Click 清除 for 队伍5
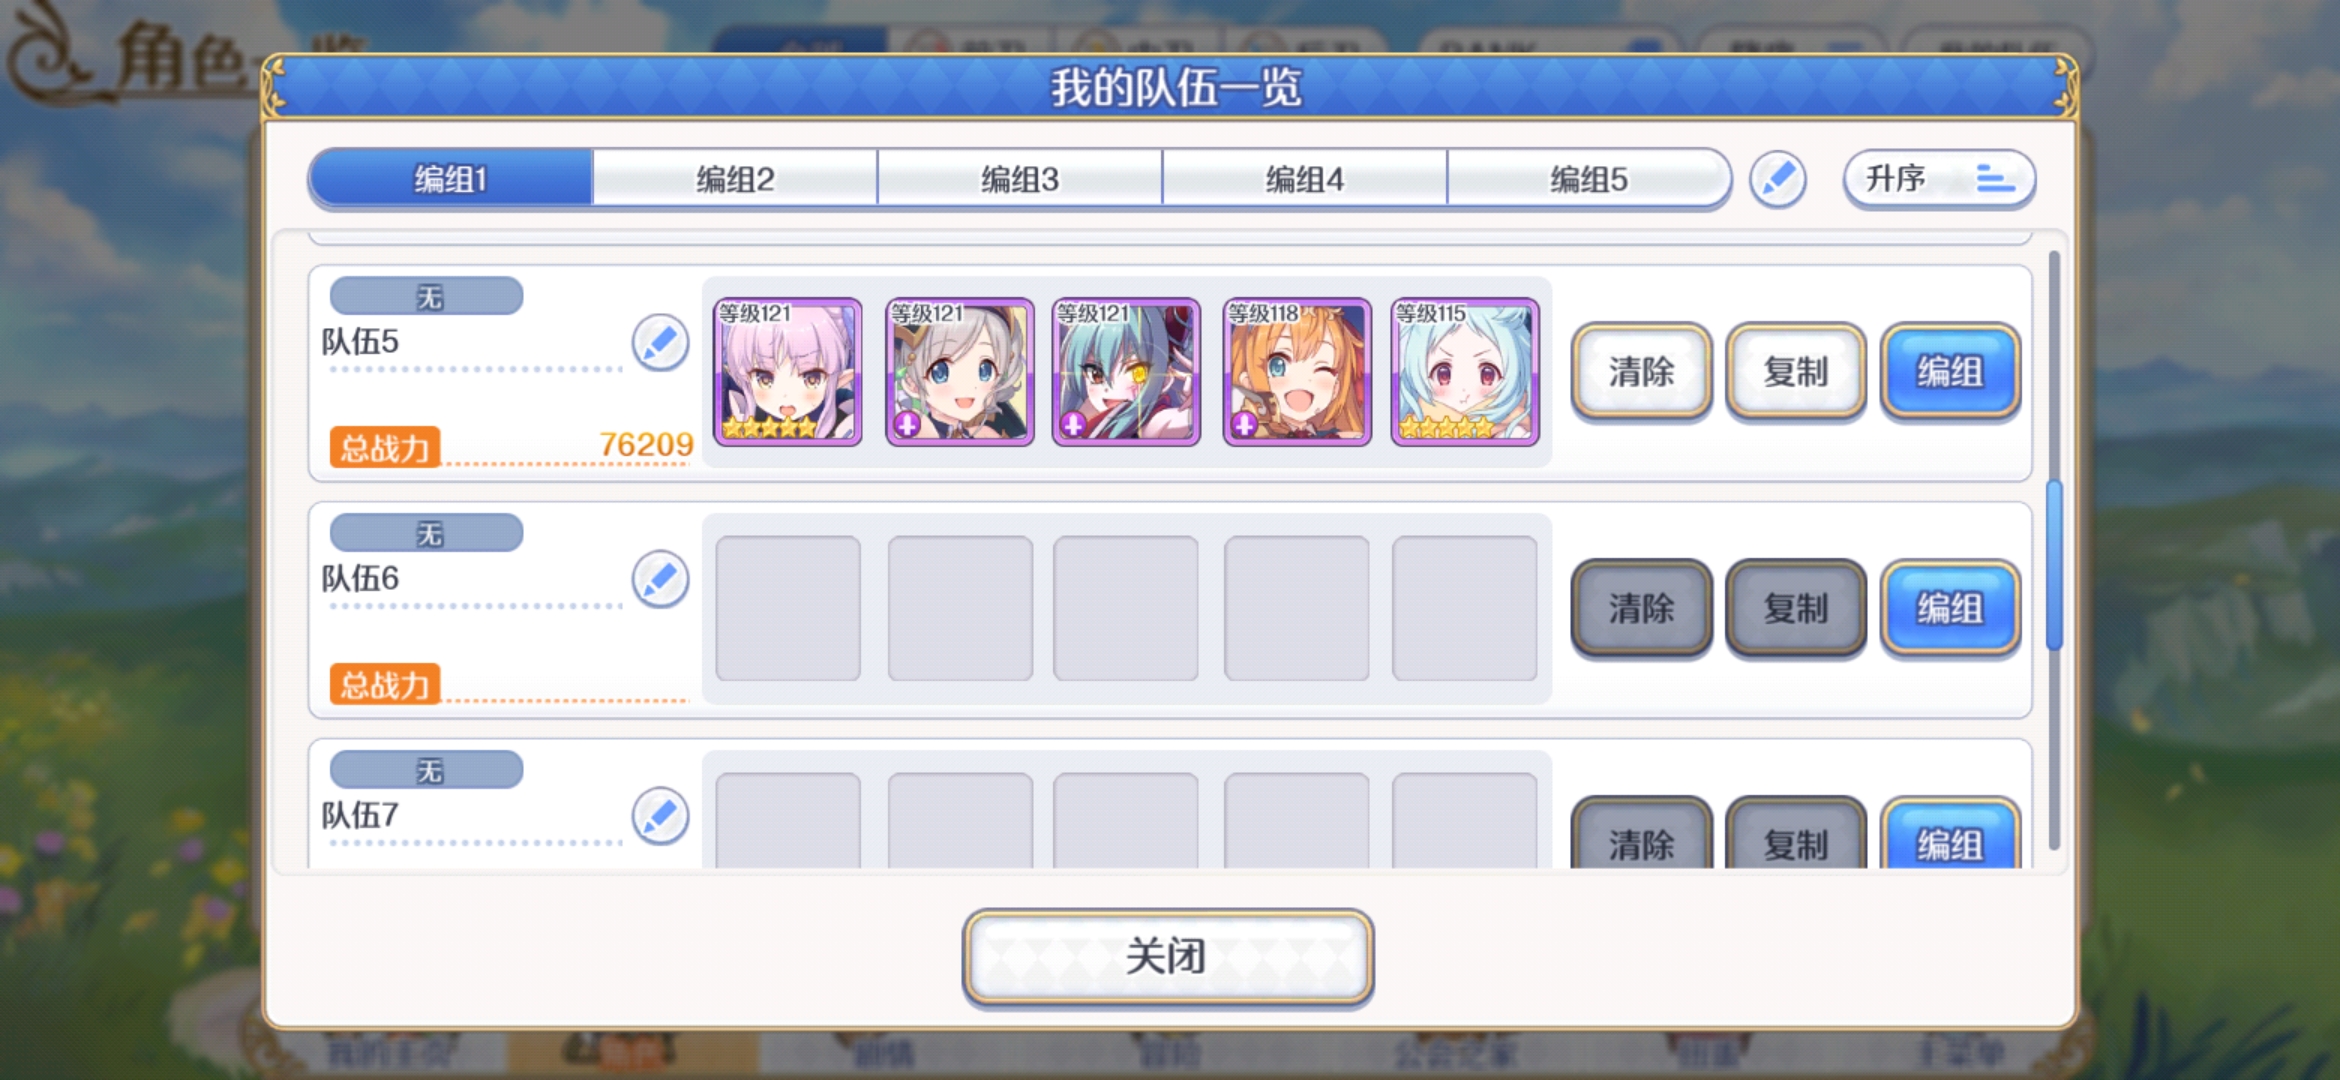The image size is (2340, 1080). pos(1641,372)
